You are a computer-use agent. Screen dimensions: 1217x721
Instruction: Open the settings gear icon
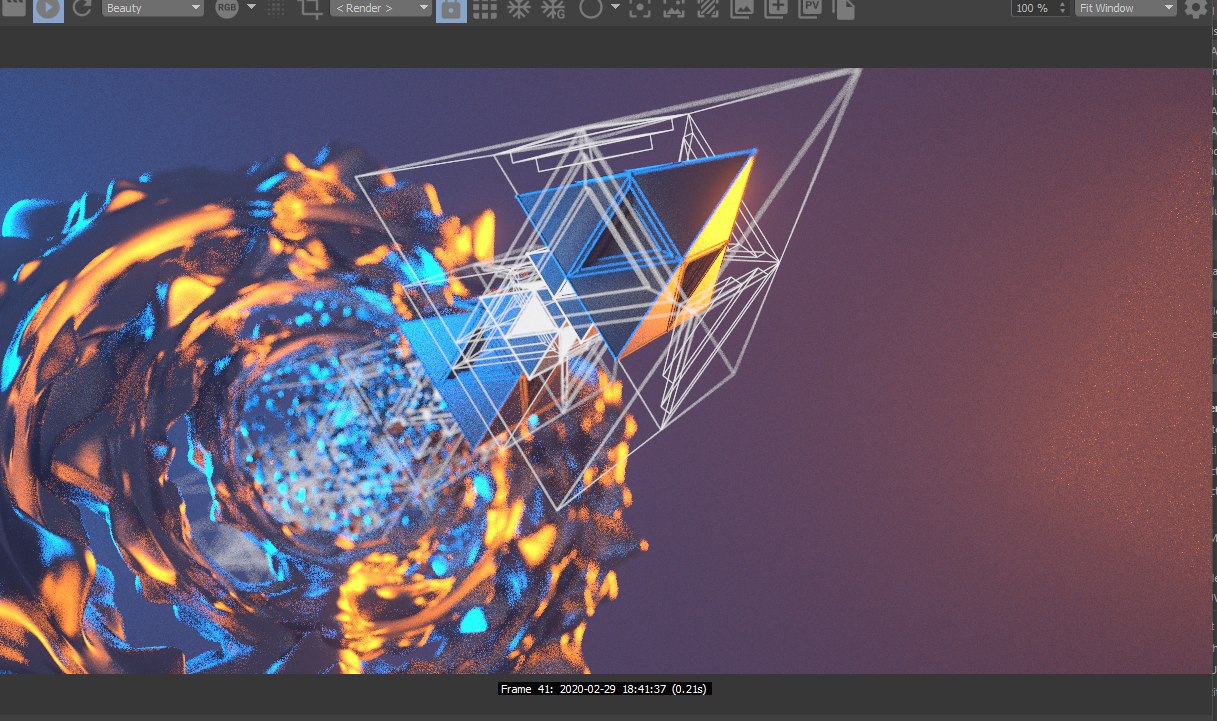1195,9
